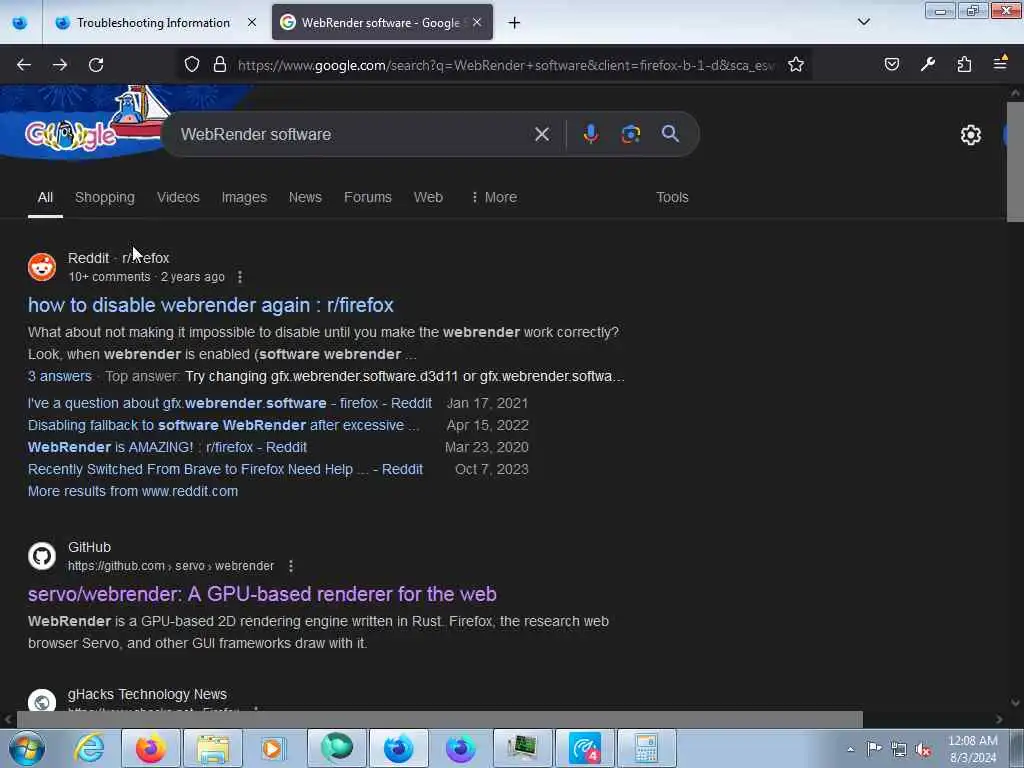Open the tracking protection shield icon
The height and width of the screenshot is (768, 1024).
pos(191,65)
